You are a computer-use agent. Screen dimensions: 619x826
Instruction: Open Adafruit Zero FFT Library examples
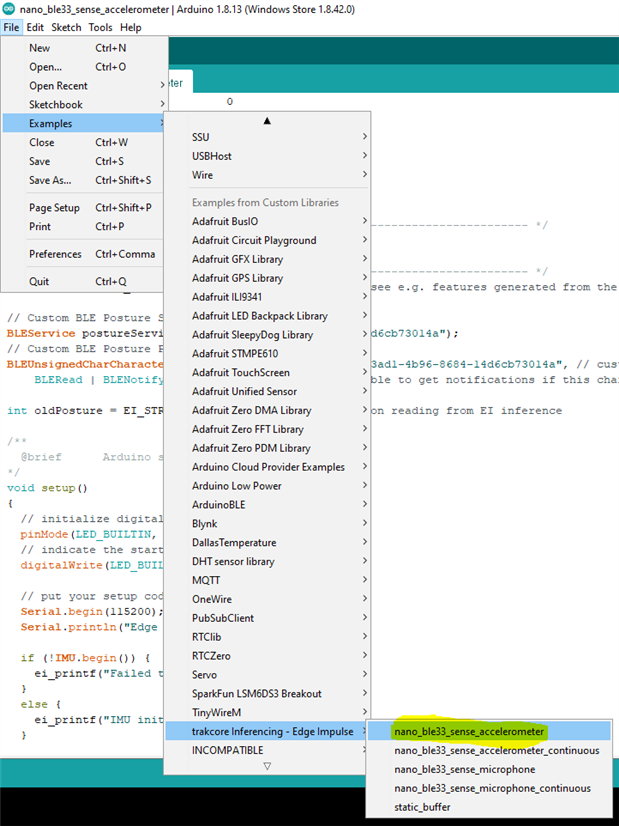click(267, 430)
